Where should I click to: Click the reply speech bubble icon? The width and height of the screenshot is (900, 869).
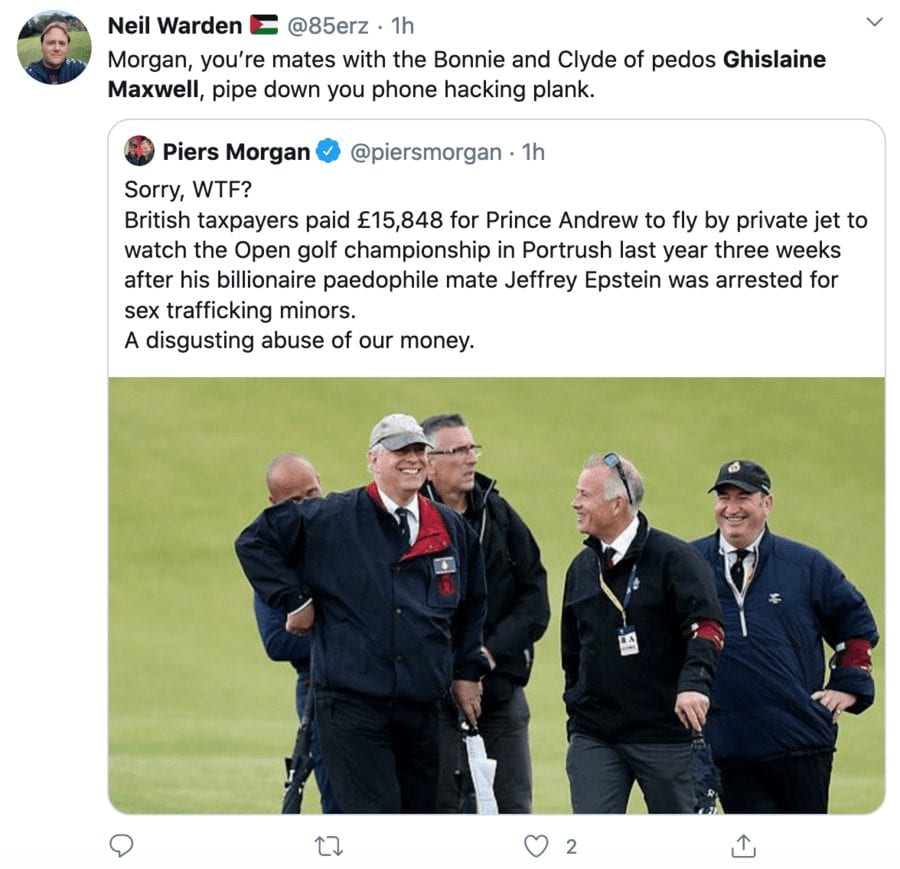point(121,846)
